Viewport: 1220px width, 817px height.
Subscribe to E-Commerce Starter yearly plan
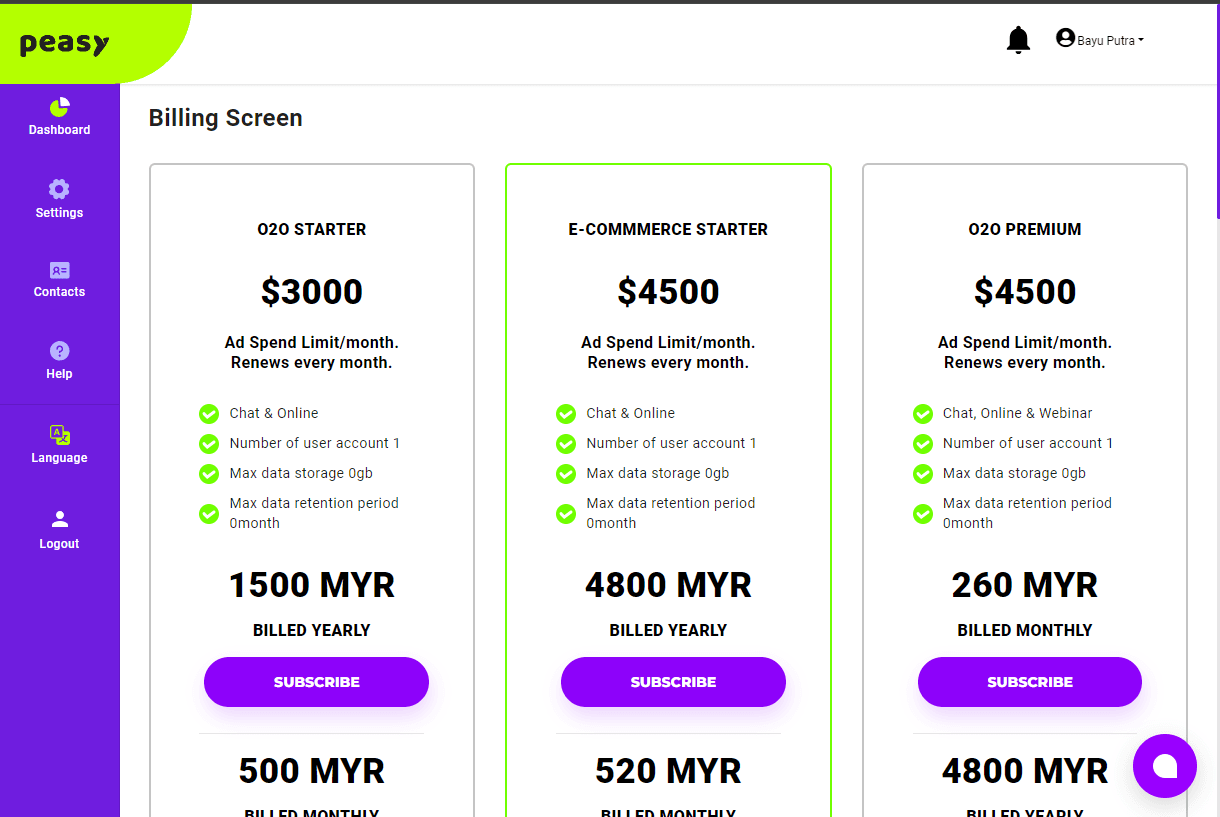pyautogui.click(x=673, y=682)
